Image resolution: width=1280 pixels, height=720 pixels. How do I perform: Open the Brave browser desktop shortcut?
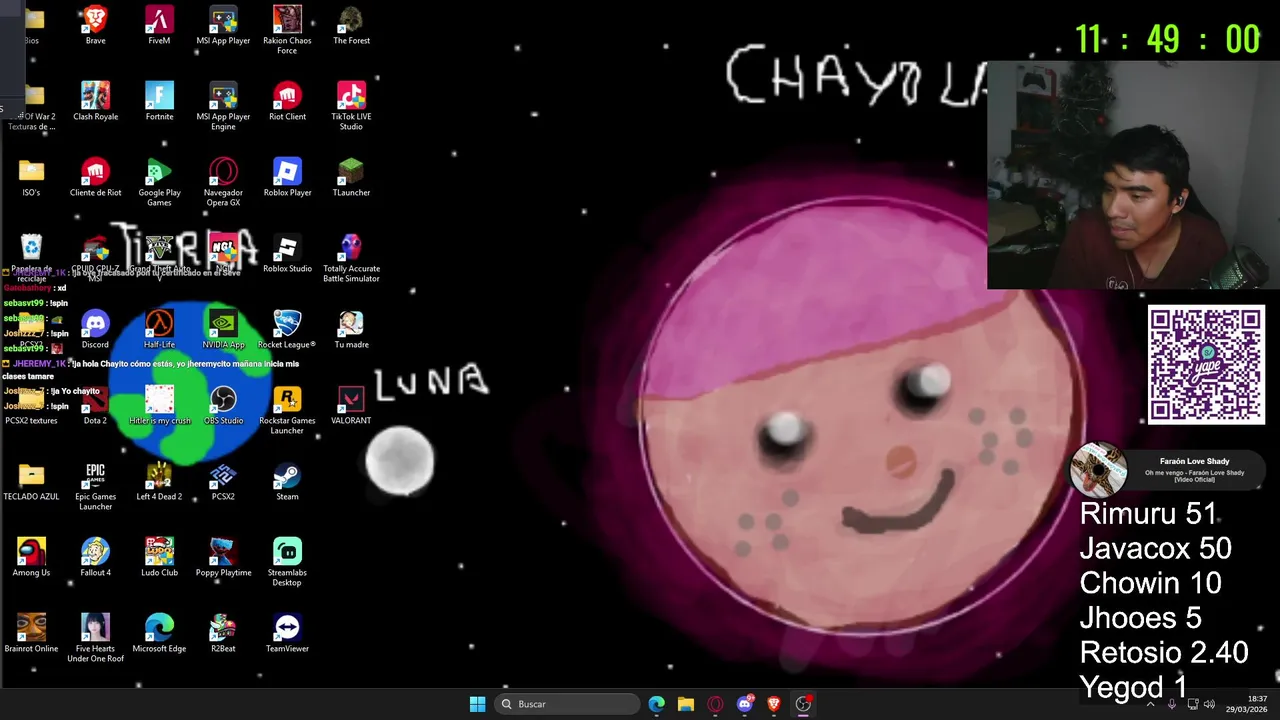point(95,25)
